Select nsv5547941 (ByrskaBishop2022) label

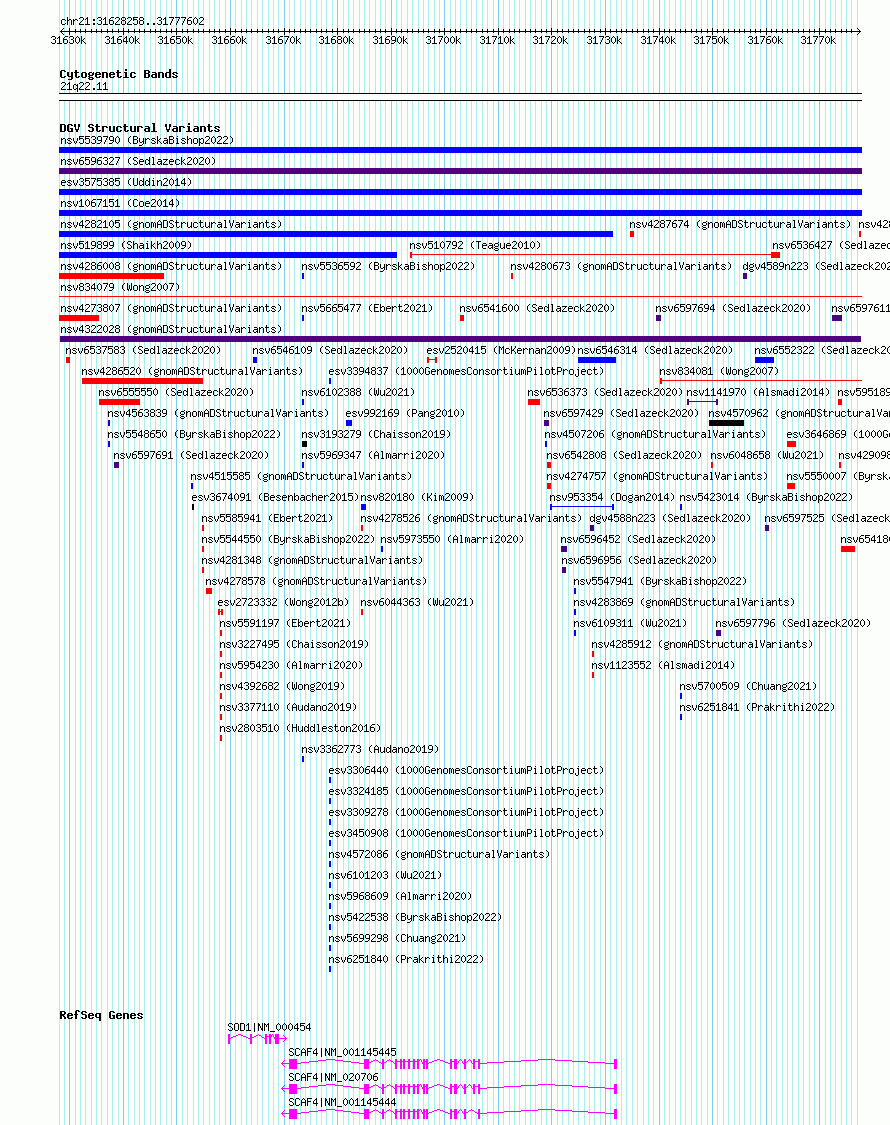coord(660,581)
